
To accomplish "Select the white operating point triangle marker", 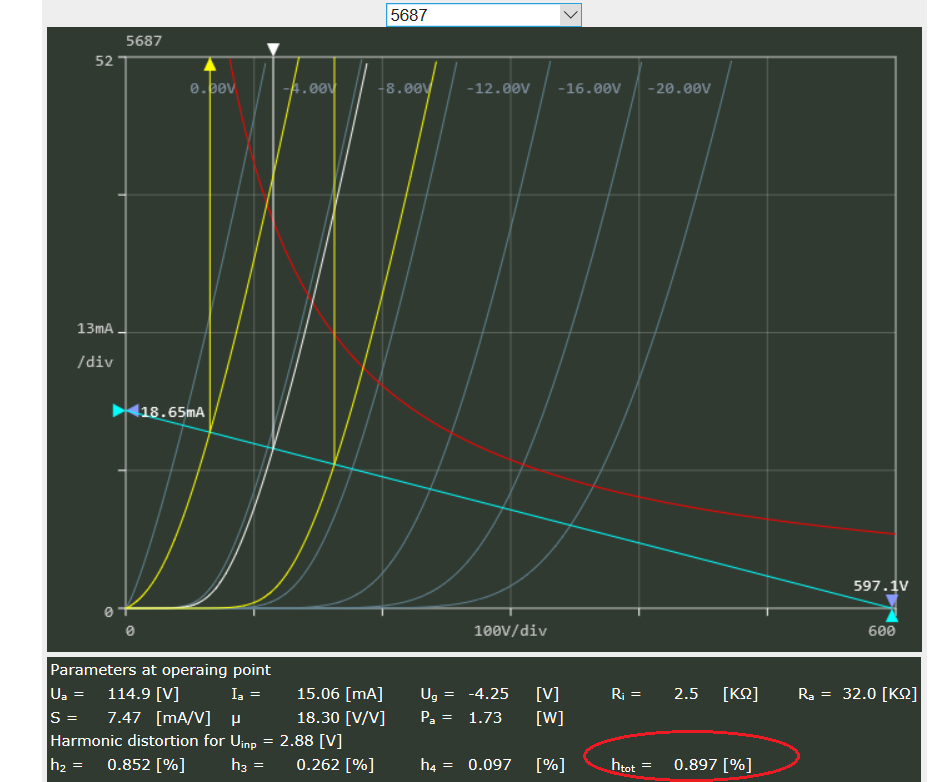I will (x=273, y=49).
